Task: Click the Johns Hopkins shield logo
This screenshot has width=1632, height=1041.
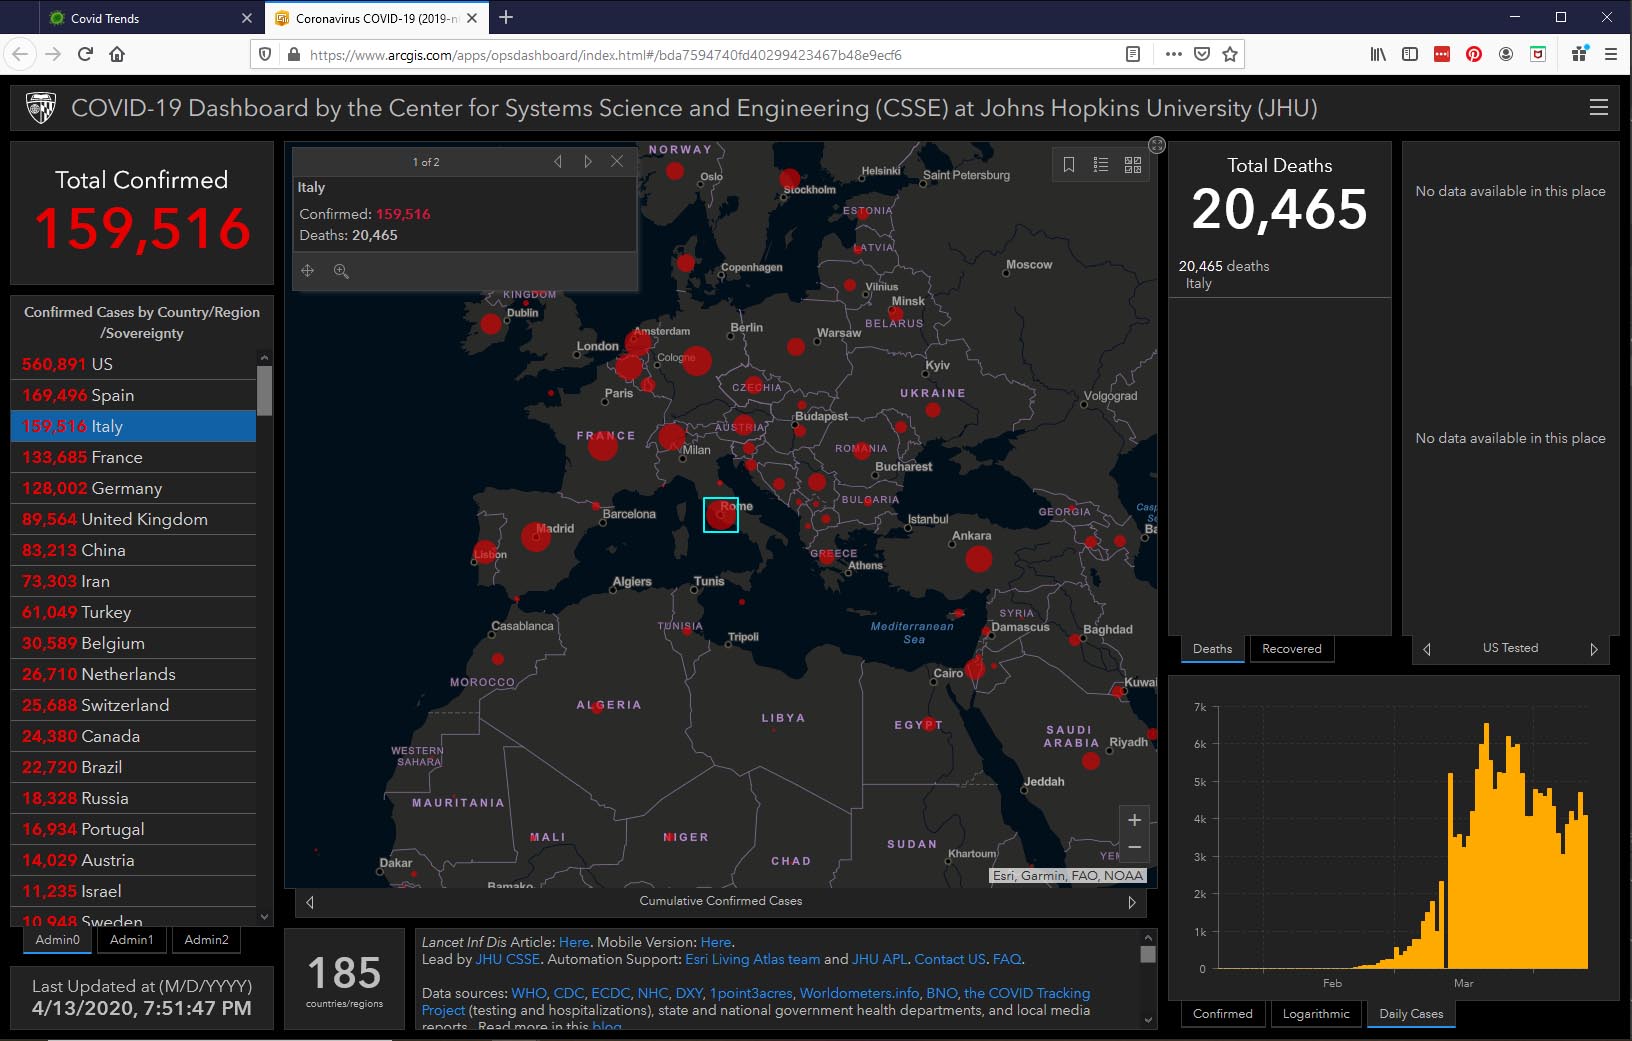Action: (41, 108)
